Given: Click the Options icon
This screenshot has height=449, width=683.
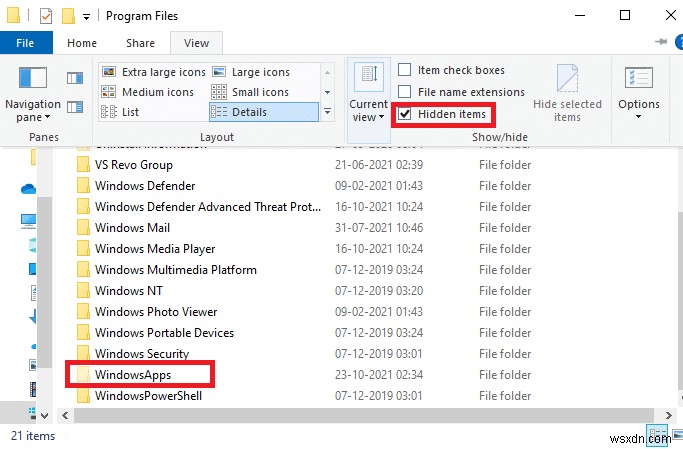Looking at the screenshot, I should (x=639, y=78).
